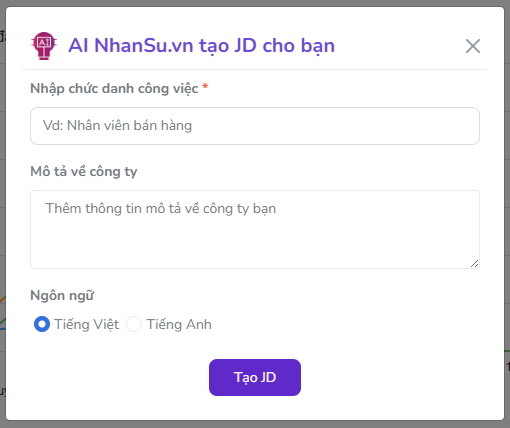Click the Mô tả về công ty label
This screenshot has height=428, width=510.
pos(84,172)
